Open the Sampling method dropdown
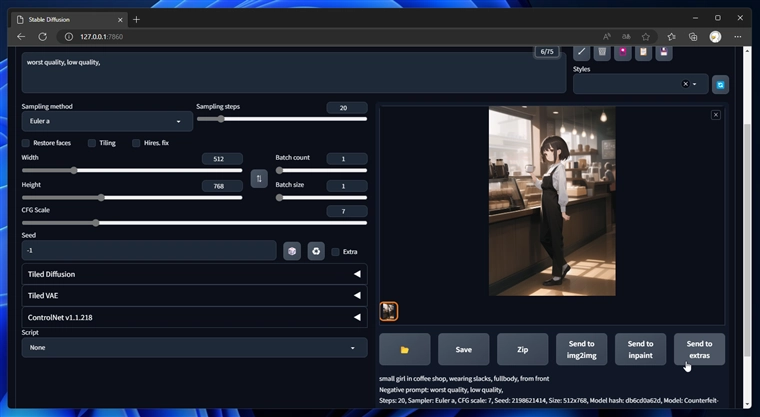The height and width of the screenshot is (417, 760). pos(107,121)
